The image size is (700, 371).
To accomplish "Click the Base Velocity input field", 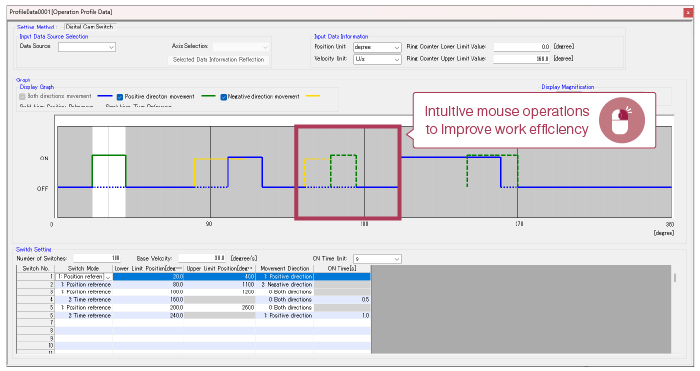I will coord(202,258).
